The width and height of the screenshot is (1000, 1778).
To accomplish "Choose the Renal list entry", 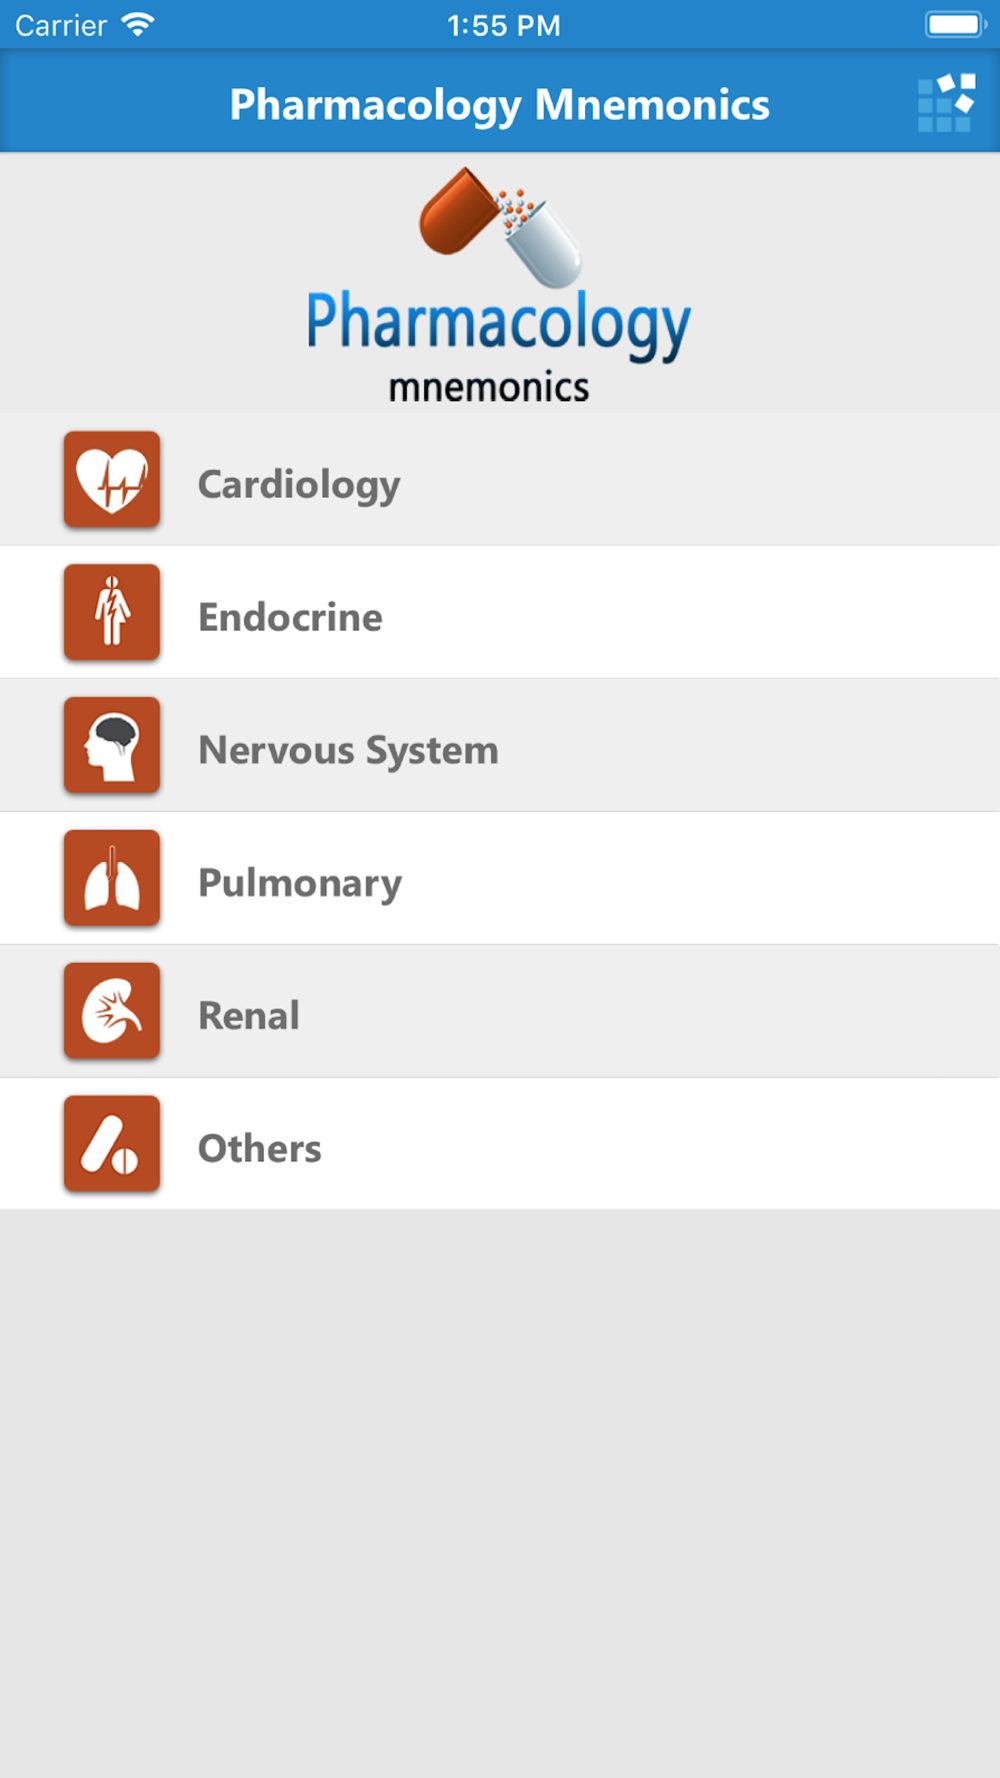I will point(500,1011).
